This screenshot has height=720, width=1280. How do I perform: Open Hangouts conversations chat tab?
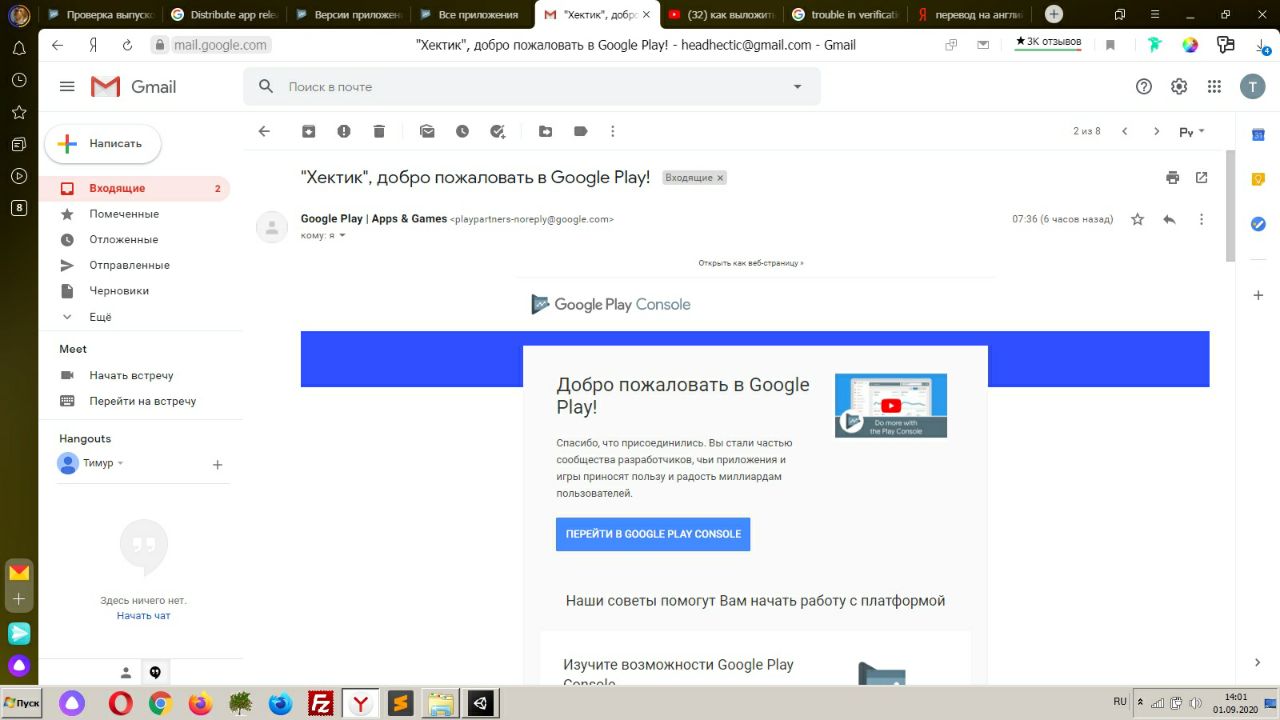[x=155, y=673]
